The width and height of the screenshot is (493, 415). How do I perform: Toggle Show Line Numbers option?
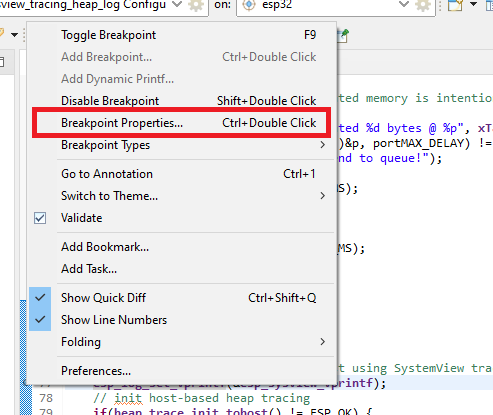tap(182, 320)
